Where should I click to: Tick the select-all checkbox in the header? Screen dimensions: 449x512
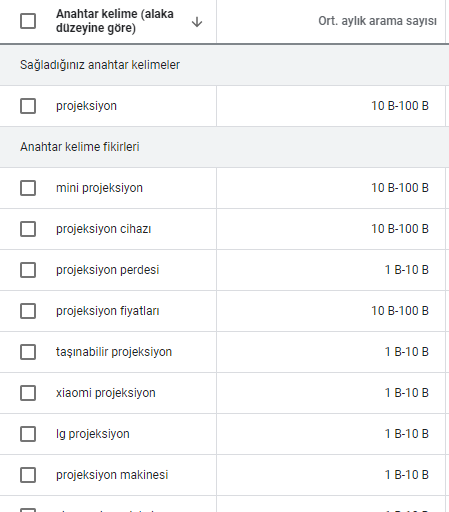point(28,21)
